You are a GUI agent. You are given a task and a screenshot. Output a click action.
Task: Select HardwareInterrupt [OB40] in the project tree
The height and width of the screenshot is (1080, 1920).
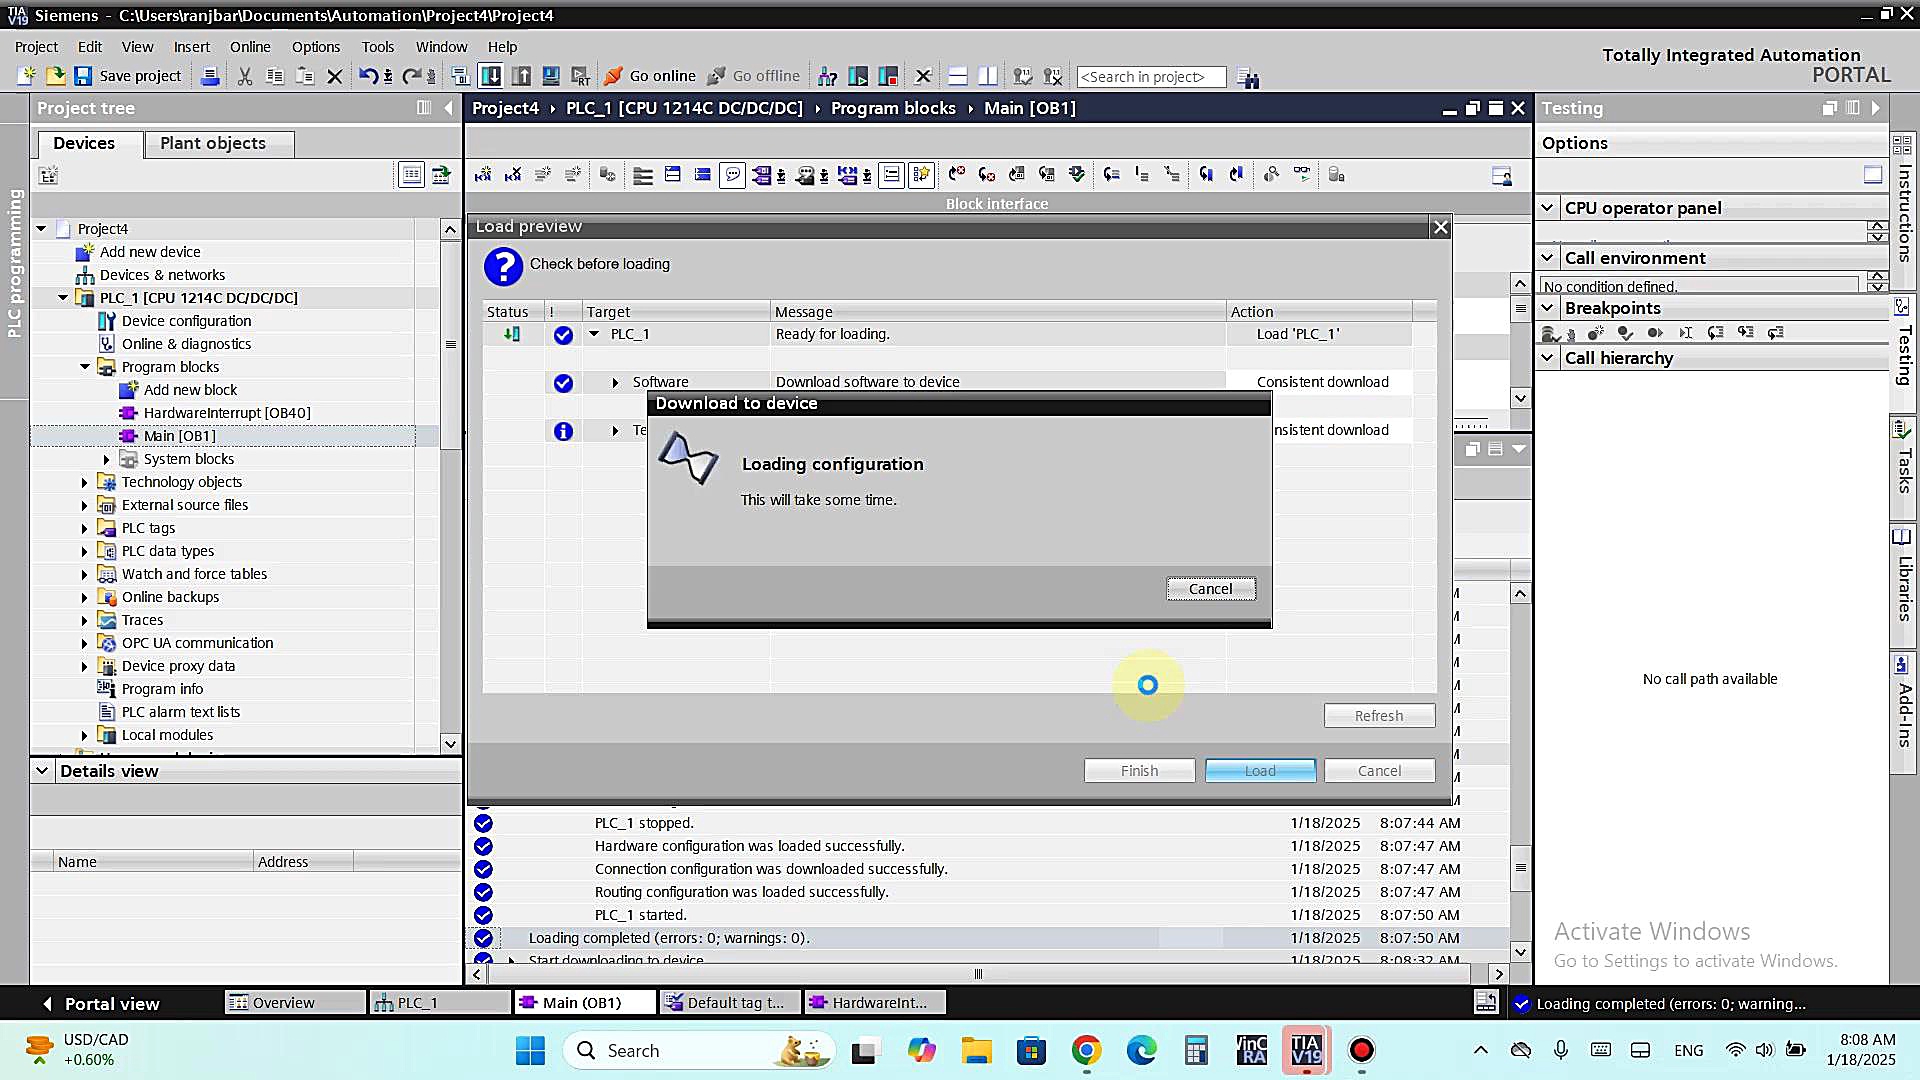(x=226, y=413)
